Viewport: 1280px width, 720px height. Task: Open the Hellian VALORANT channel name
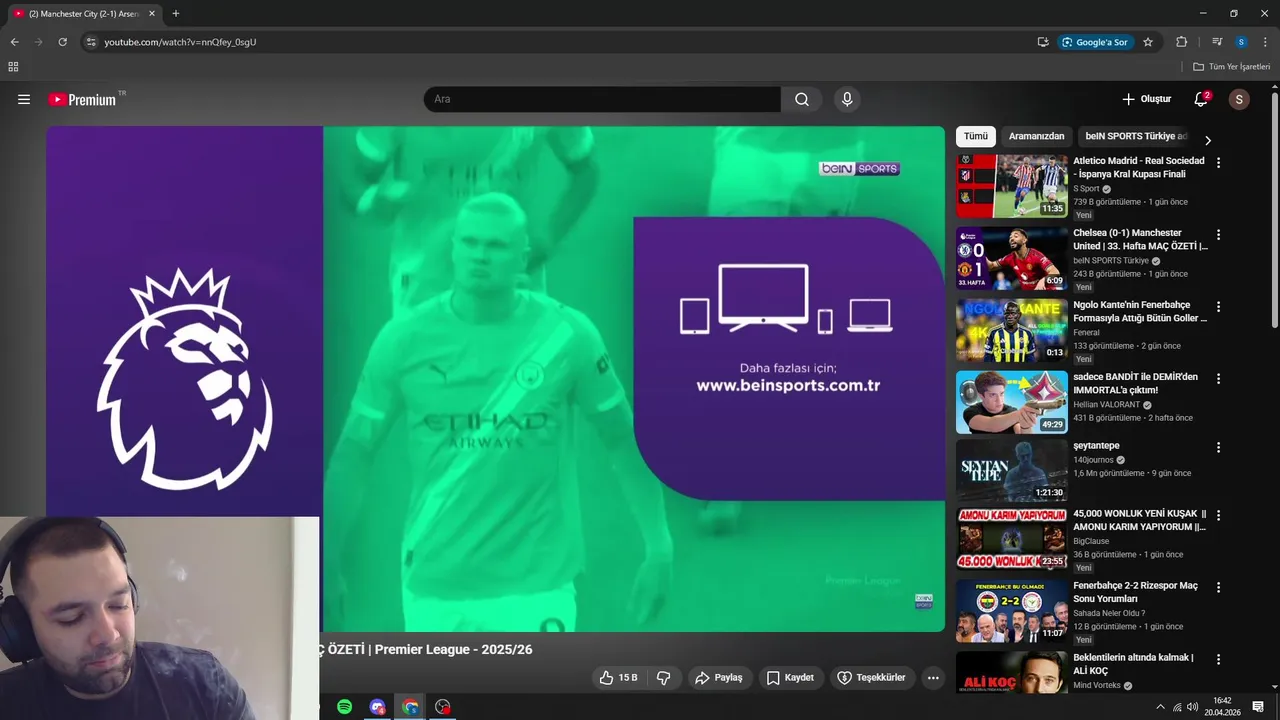1107,404
